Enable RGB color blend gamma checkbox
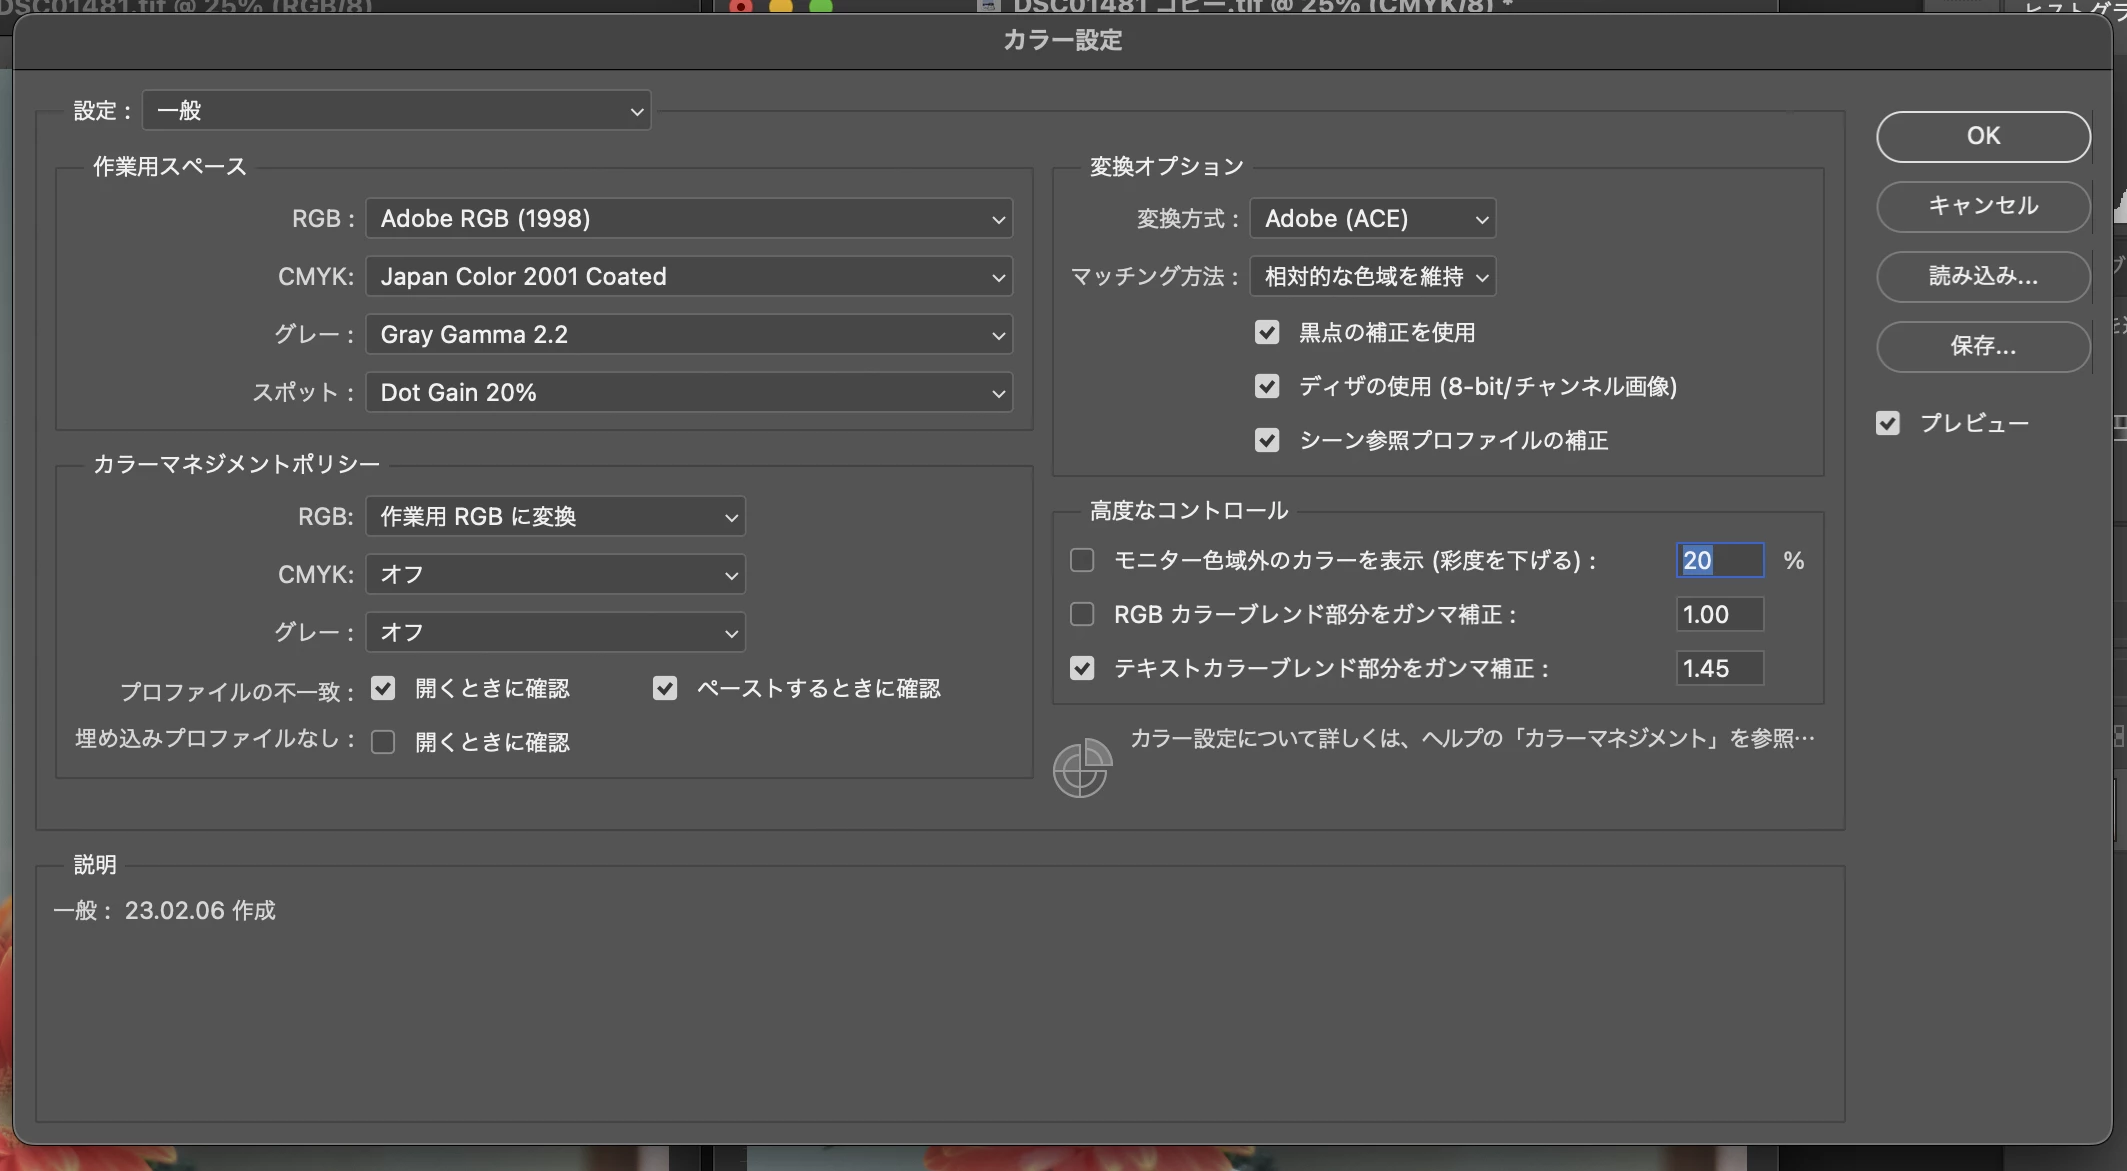The image size is (2127, 1171). point(1082,614)
